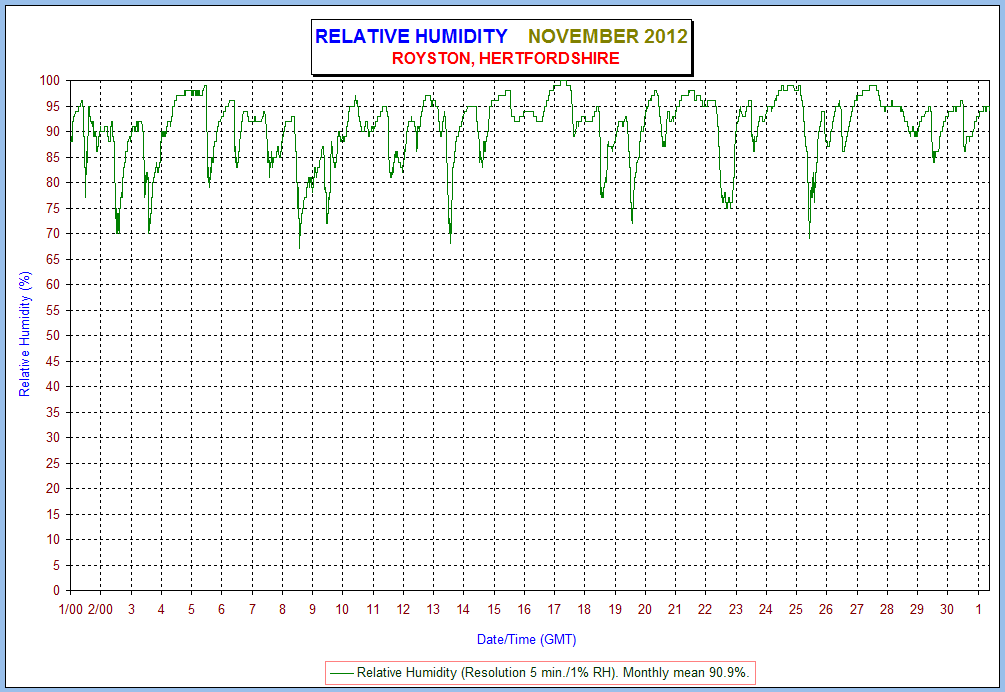Click the y-axis value 20
The width and height of the screenshot is (1005, 692).
coord(53,488)
